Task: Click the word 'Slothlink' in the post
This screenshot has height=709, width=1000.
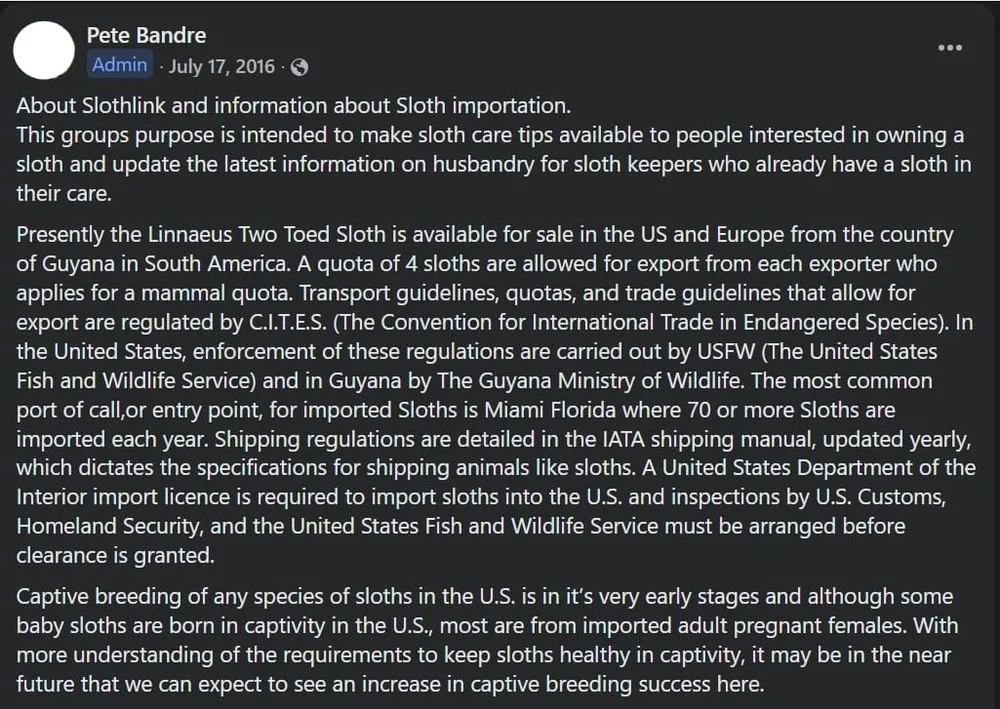Action: pos(124,105)
